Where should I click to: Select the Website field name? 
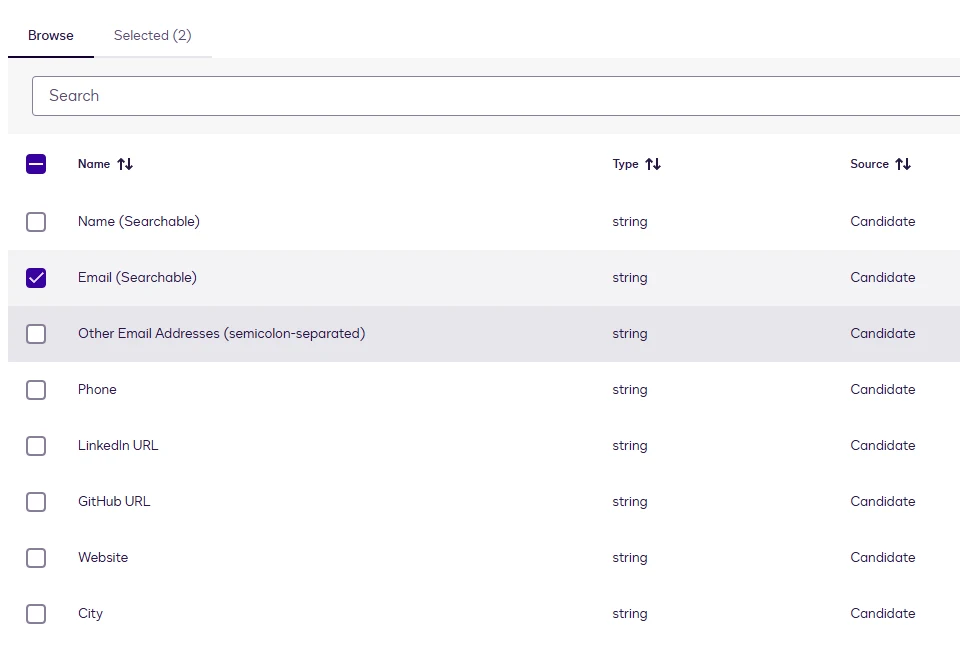(x=103, y=558)
